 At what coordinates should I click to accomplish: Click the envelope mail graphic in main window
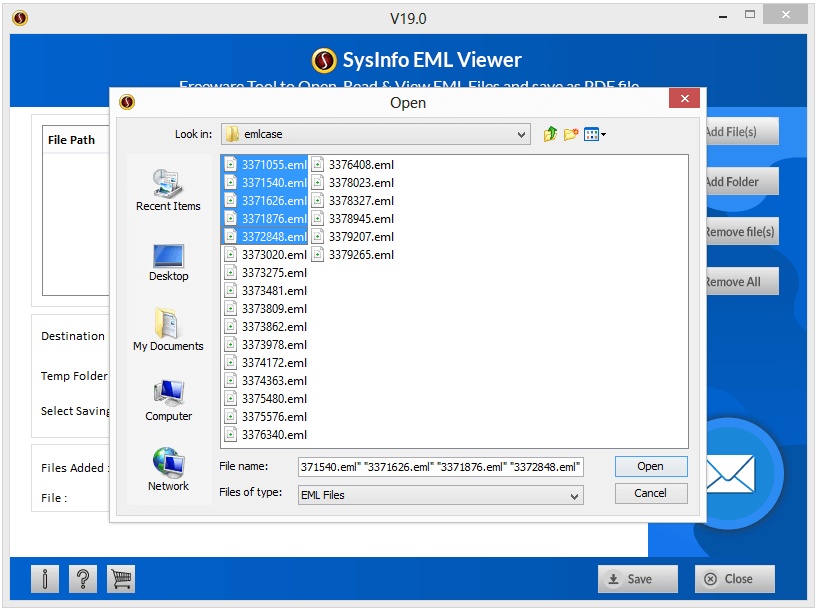pos(729,474)
